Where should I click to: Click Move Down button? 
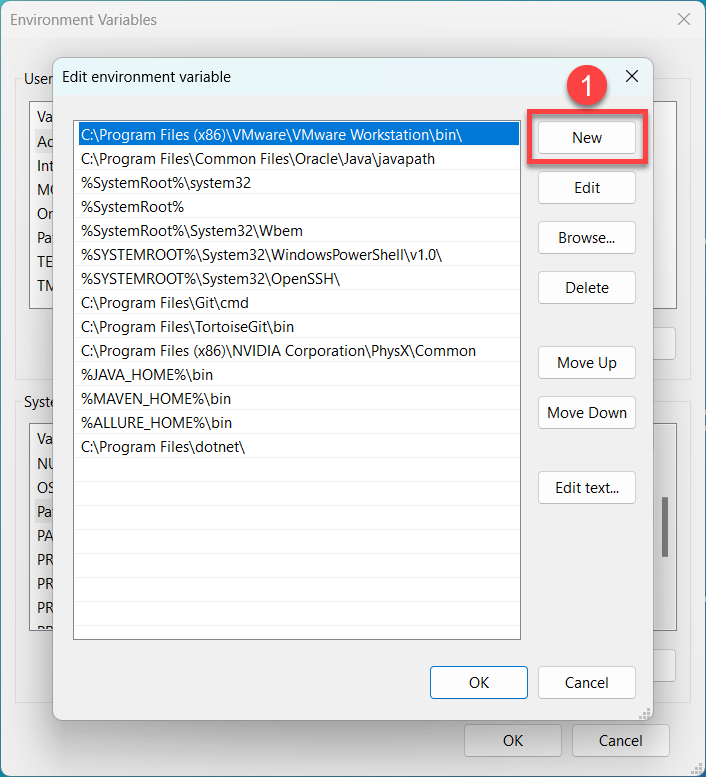[587, 413]
